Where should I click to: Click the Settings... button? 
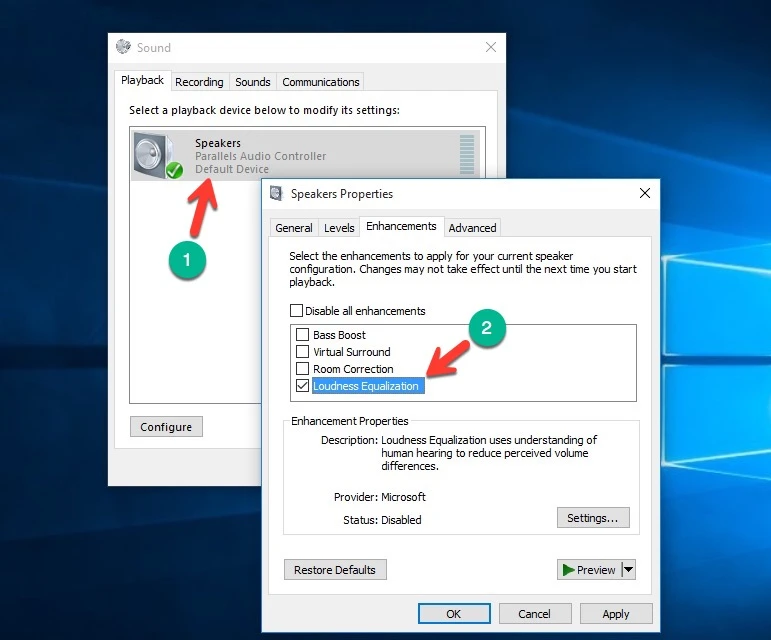[x=592, y=518]
